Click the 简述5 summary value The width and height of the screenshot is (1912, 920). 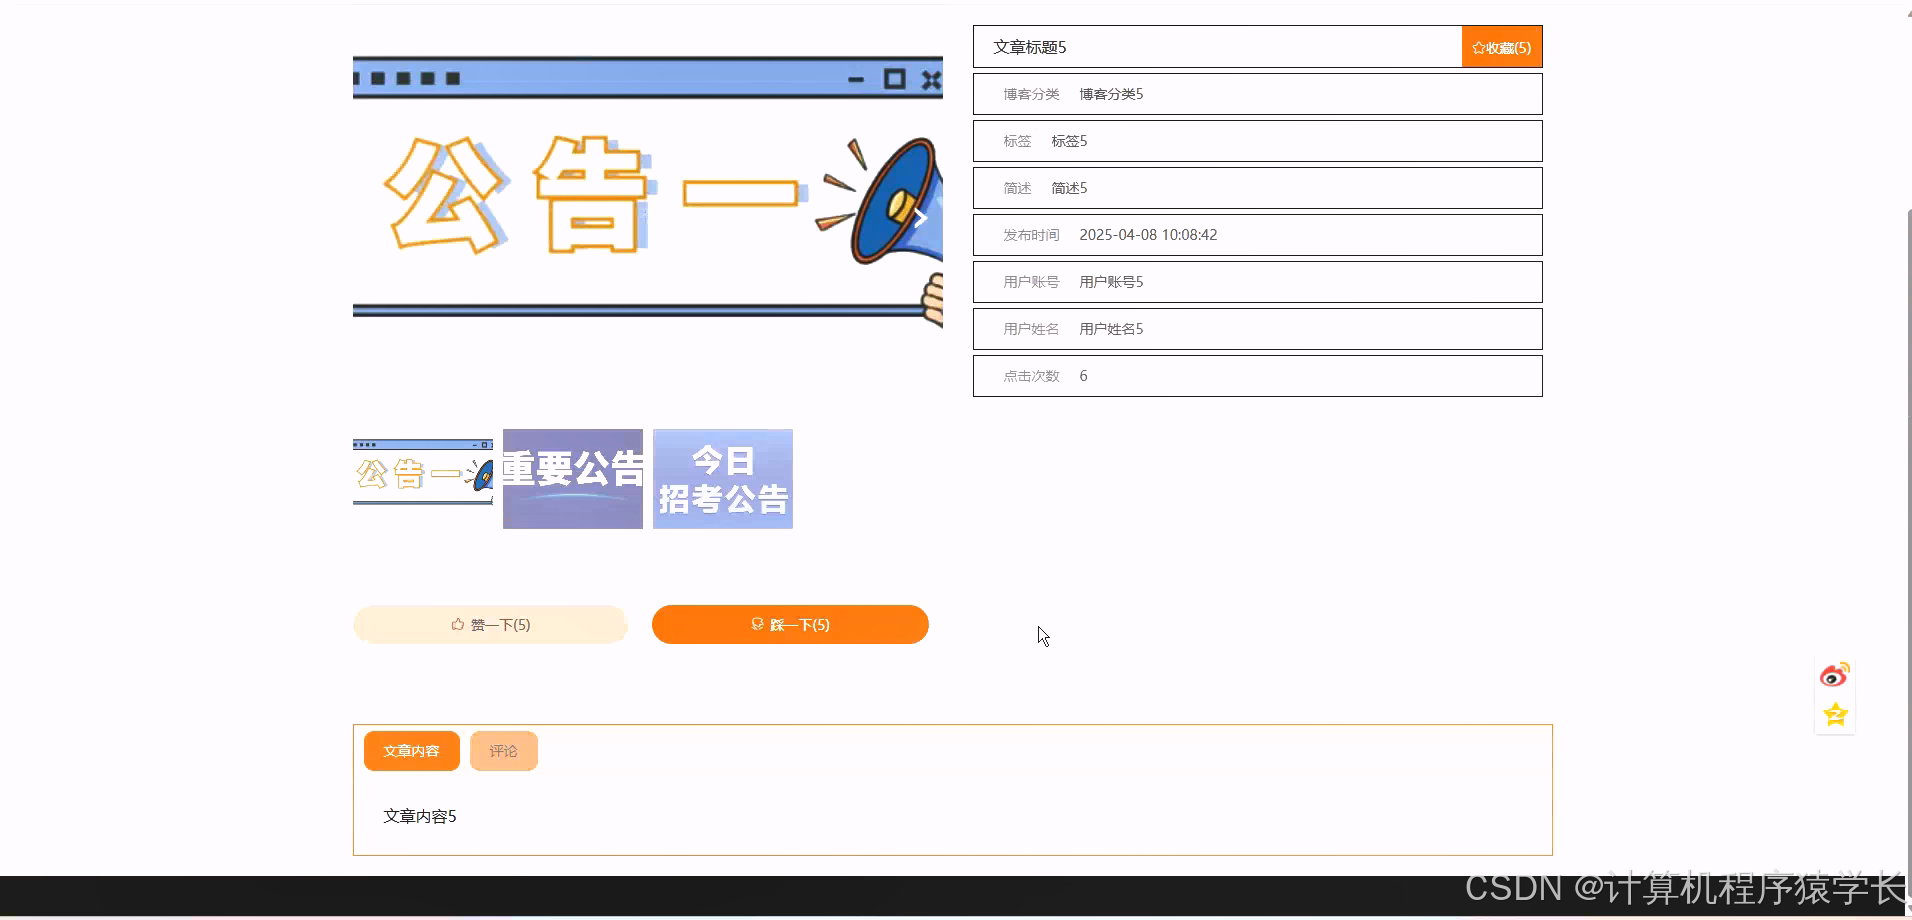tap(1069, 188)
